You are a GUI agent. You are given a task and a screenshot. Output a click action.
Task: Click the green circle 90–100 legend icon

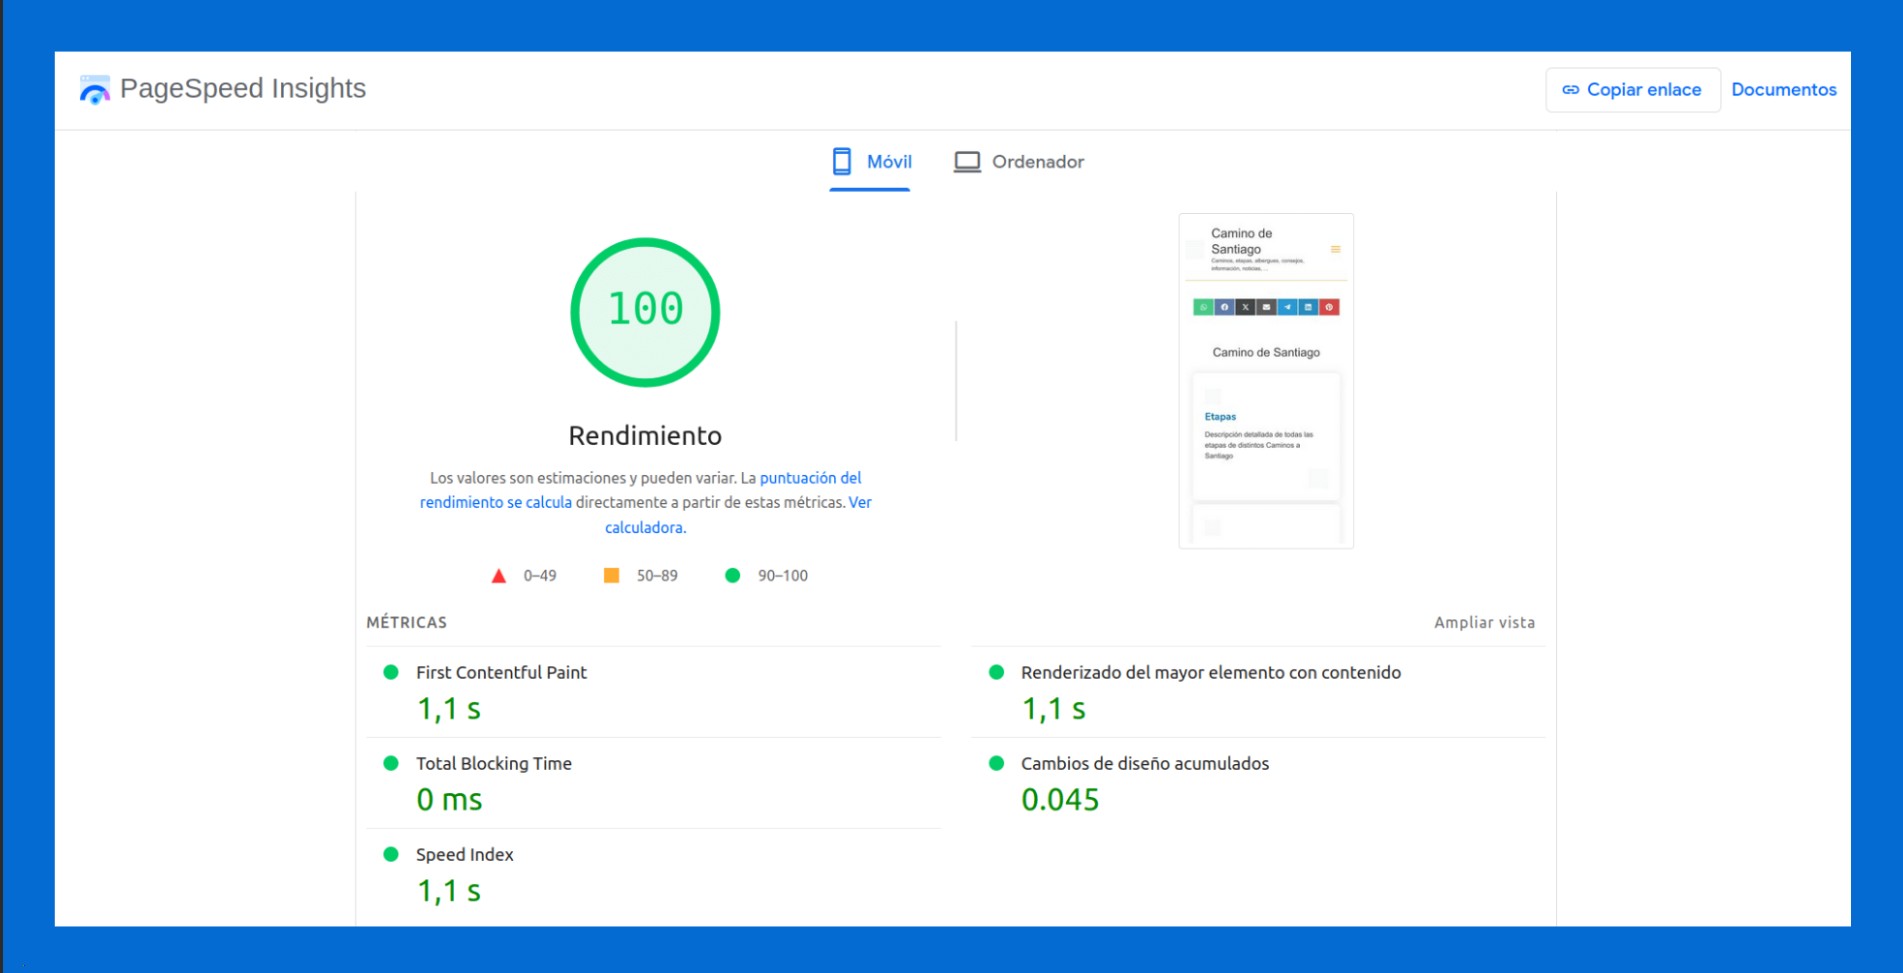[x=732, y=575]
